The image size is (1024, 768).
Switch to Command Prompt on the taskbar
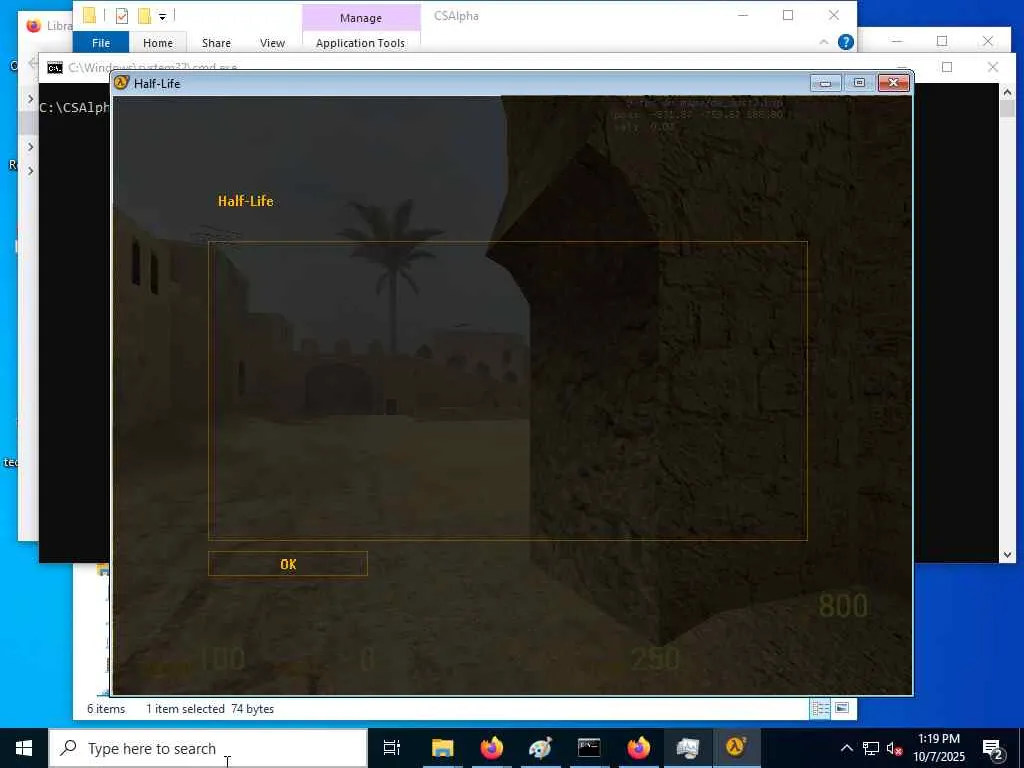point(589,748)
